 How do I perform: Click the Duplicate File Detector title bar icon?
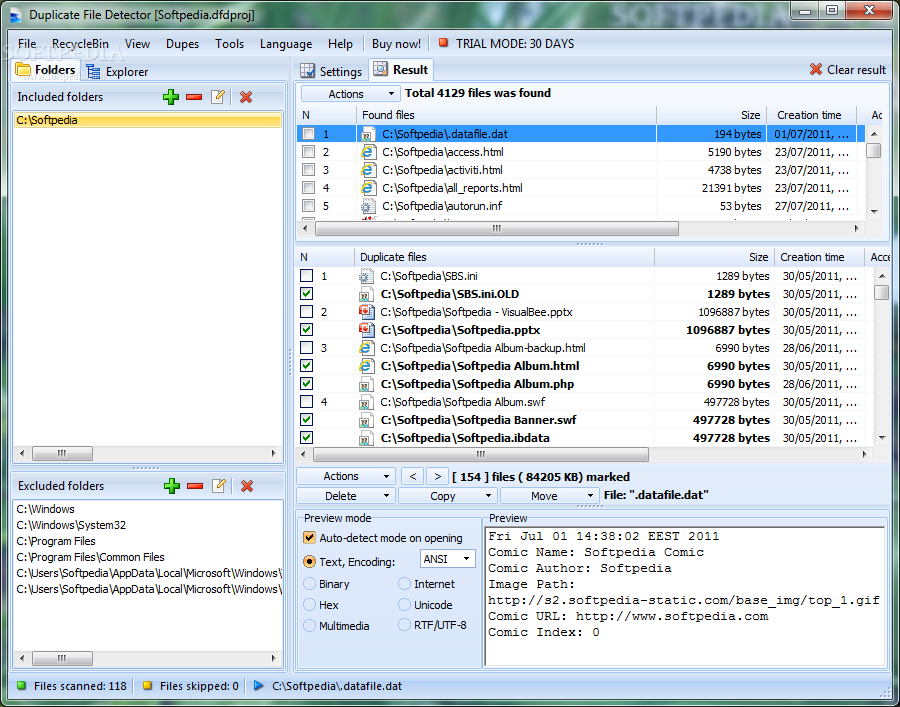(x=16, y=15)
